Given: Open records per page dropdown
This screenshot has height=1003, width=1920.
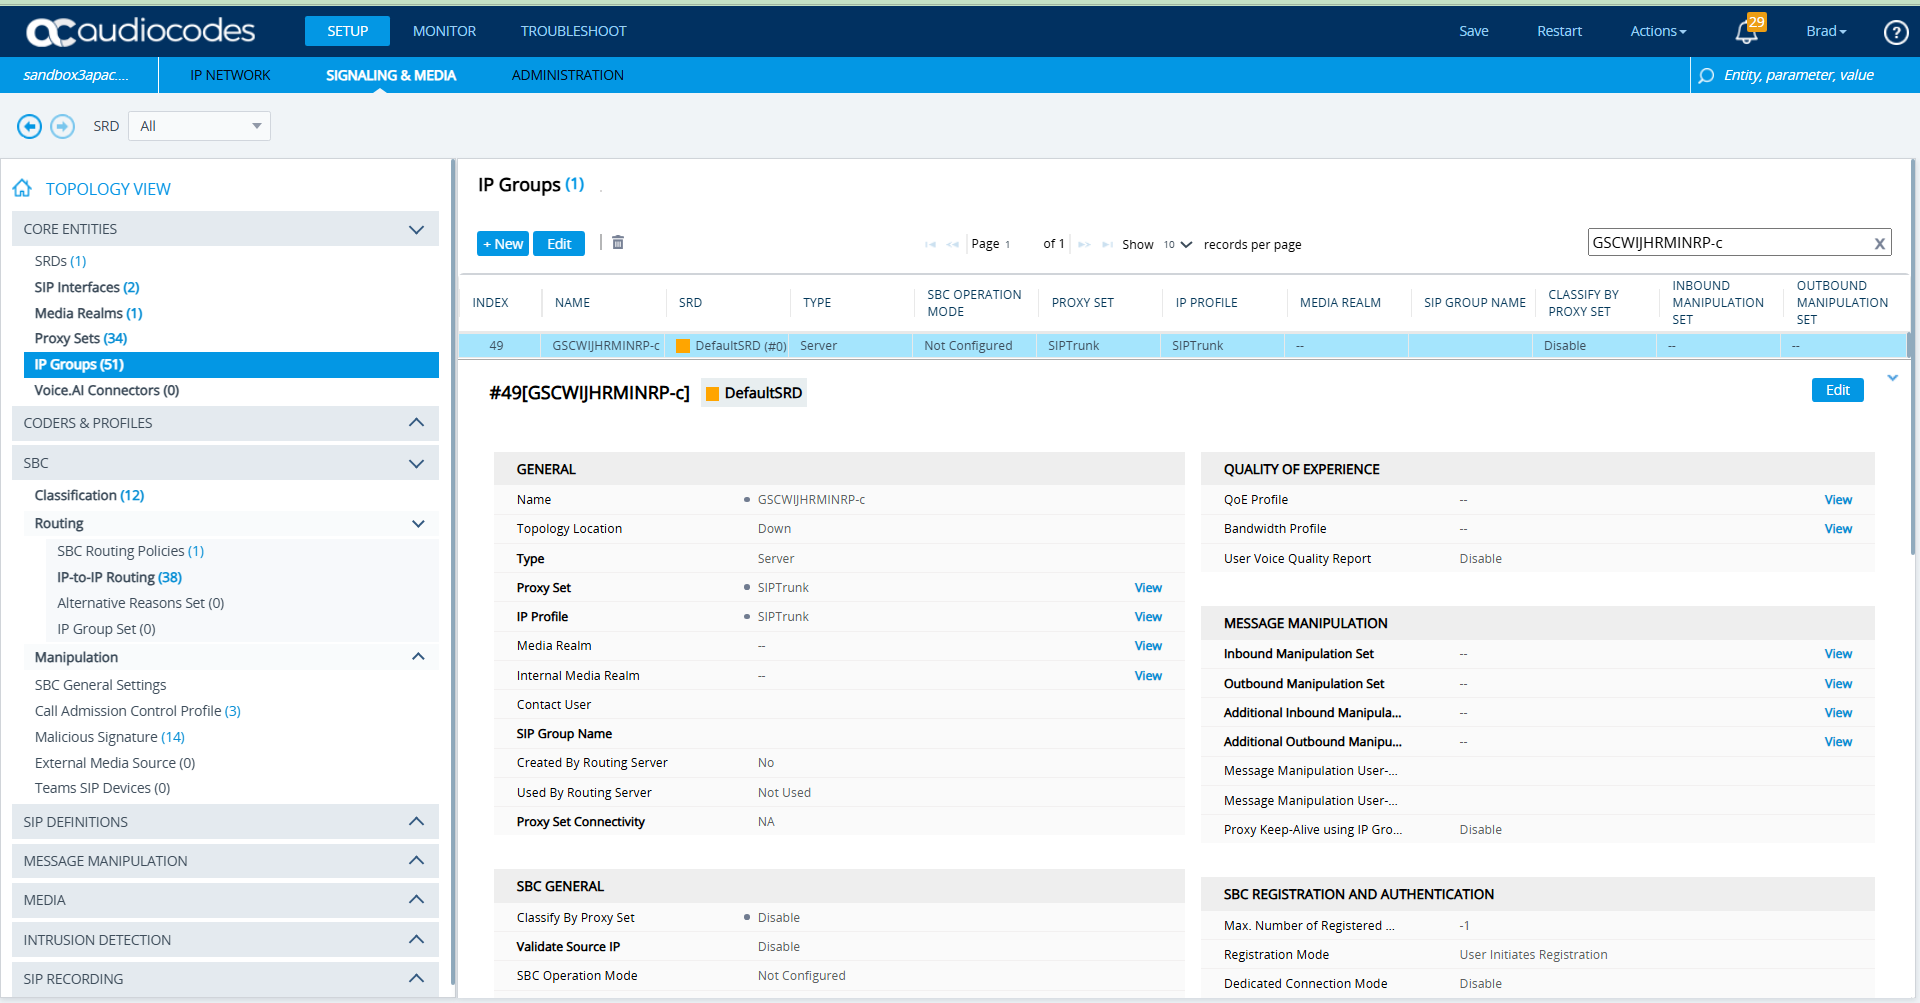Looking at the screenshot, I should point(1177,245).
